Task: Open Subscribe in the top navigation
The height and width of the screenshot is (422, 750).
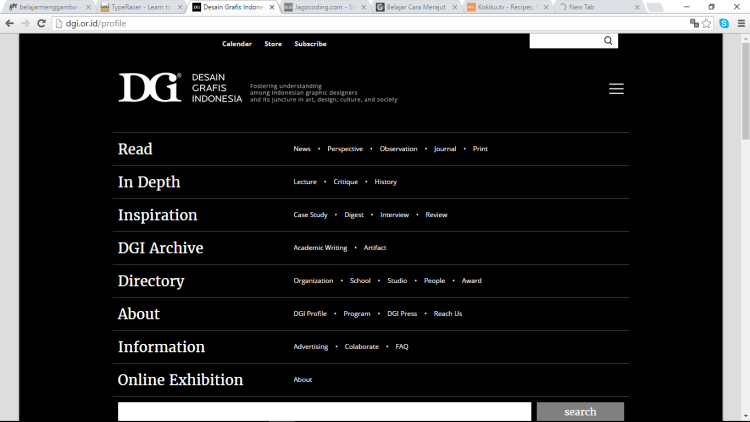Action: click(x=310, y=44)
